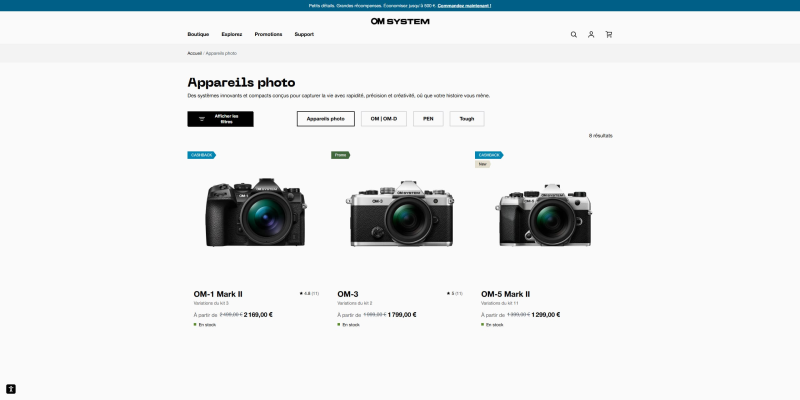Select the Tough category tab
Viewport: 800px width, 400px height.
[x=467, y=119]
